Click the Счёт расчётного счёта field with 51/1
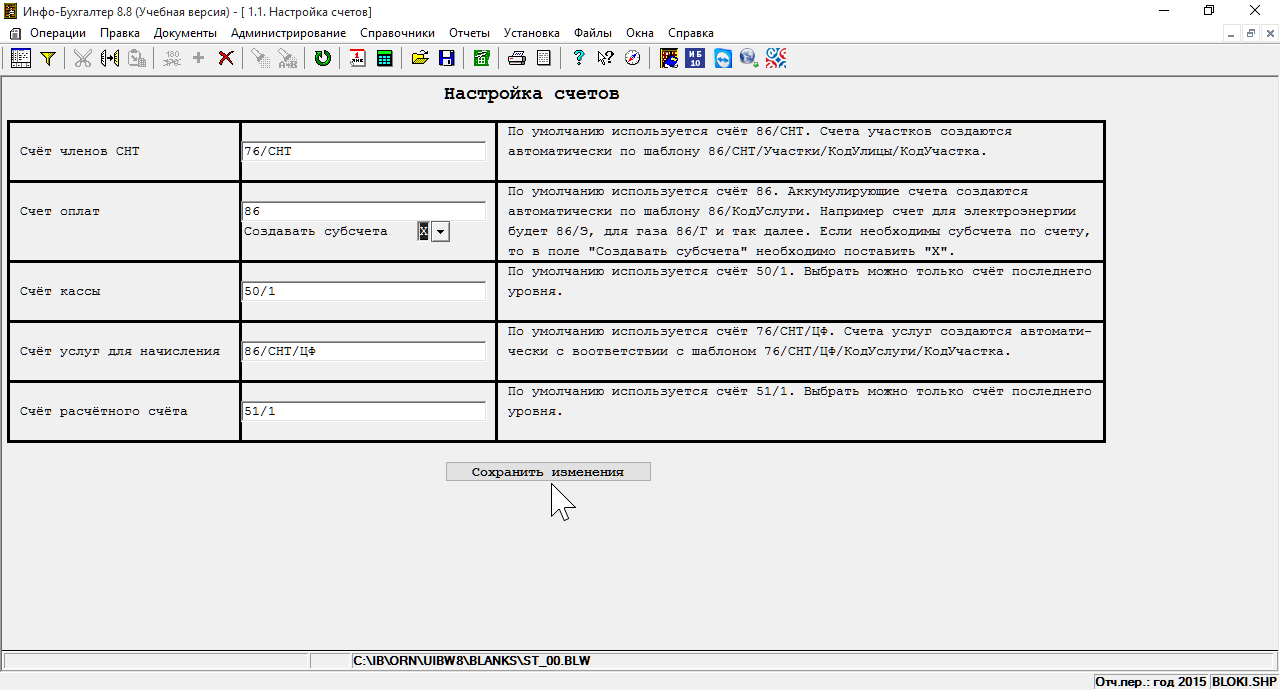1280x690 pixels. [x=364, y=411]
